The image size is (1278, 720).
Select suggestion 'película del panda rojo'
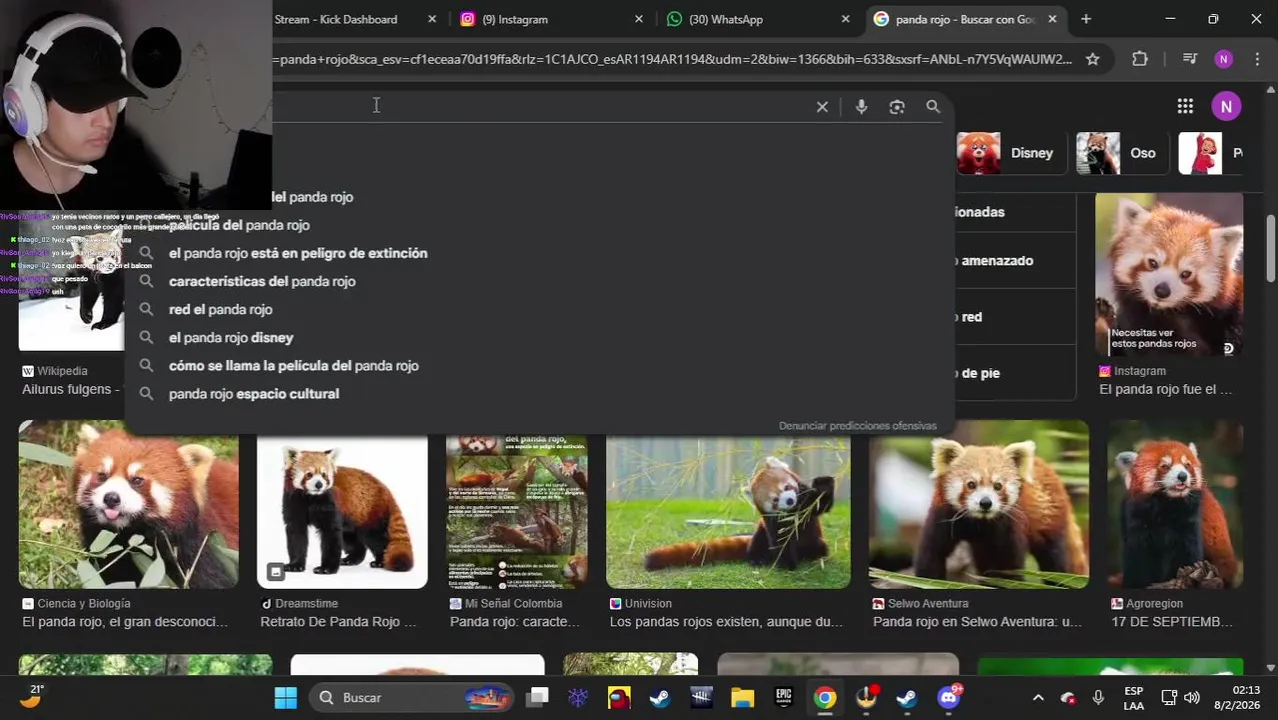tap(239, 225)
